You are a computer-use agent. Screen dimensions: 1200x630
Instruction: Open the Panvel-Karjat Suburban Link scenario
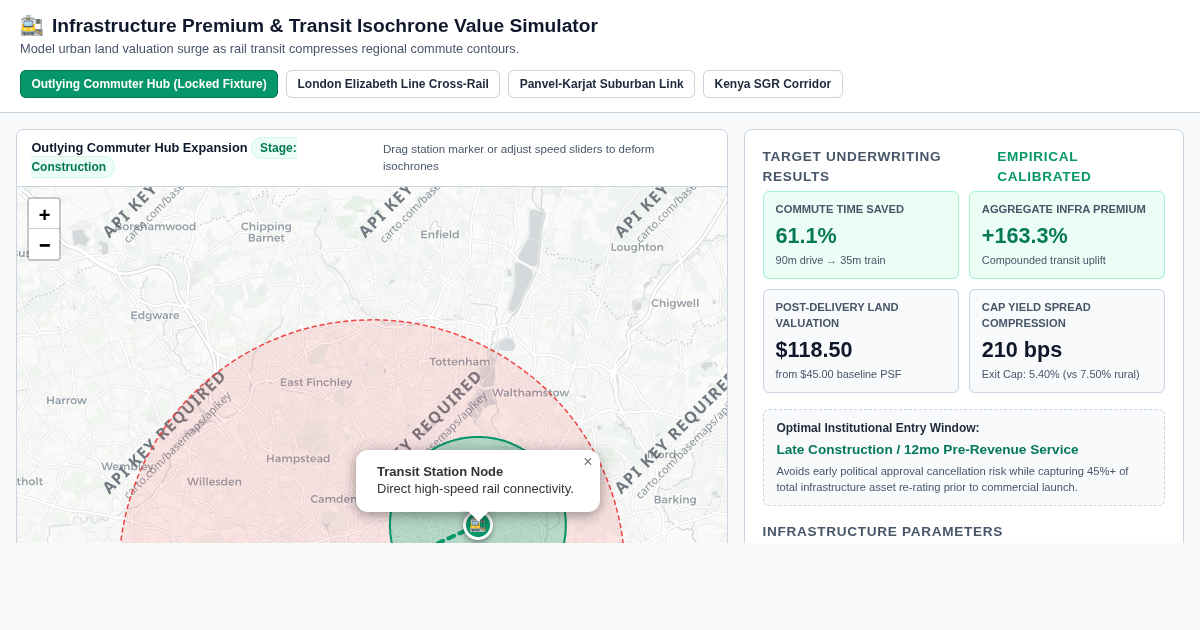(601, 84)
